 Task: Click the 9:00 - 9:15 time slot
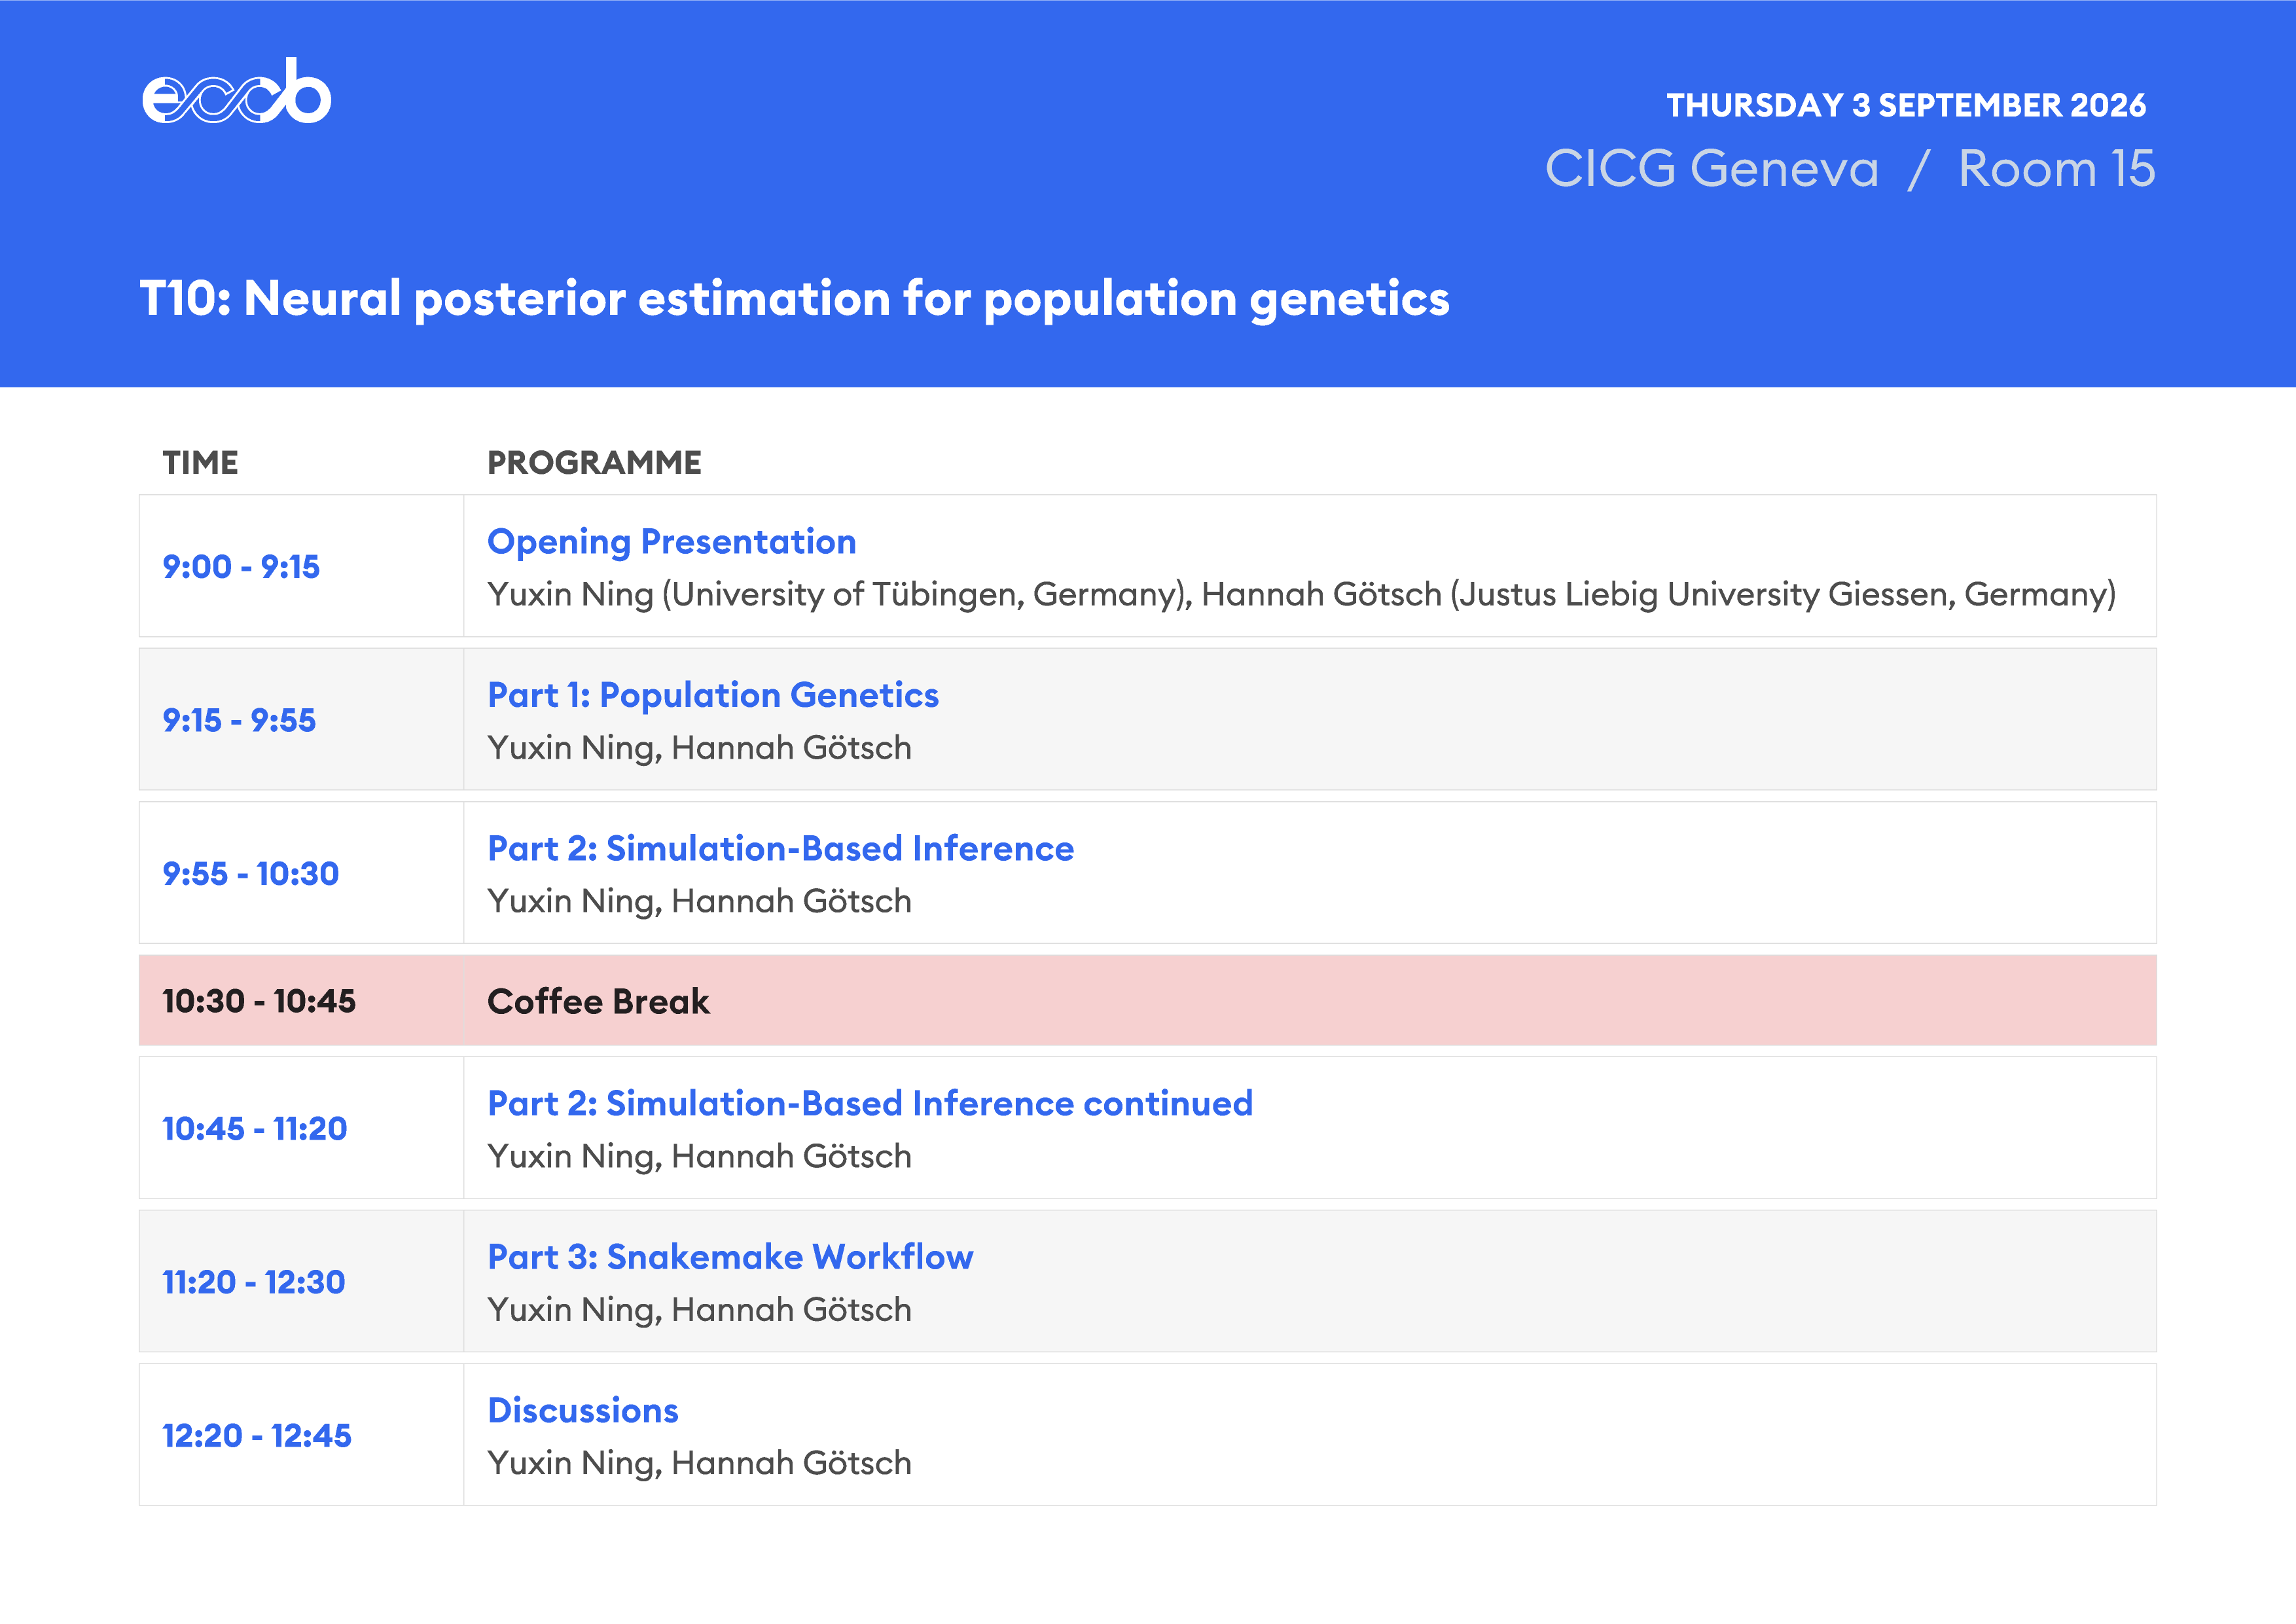point(241,566)
